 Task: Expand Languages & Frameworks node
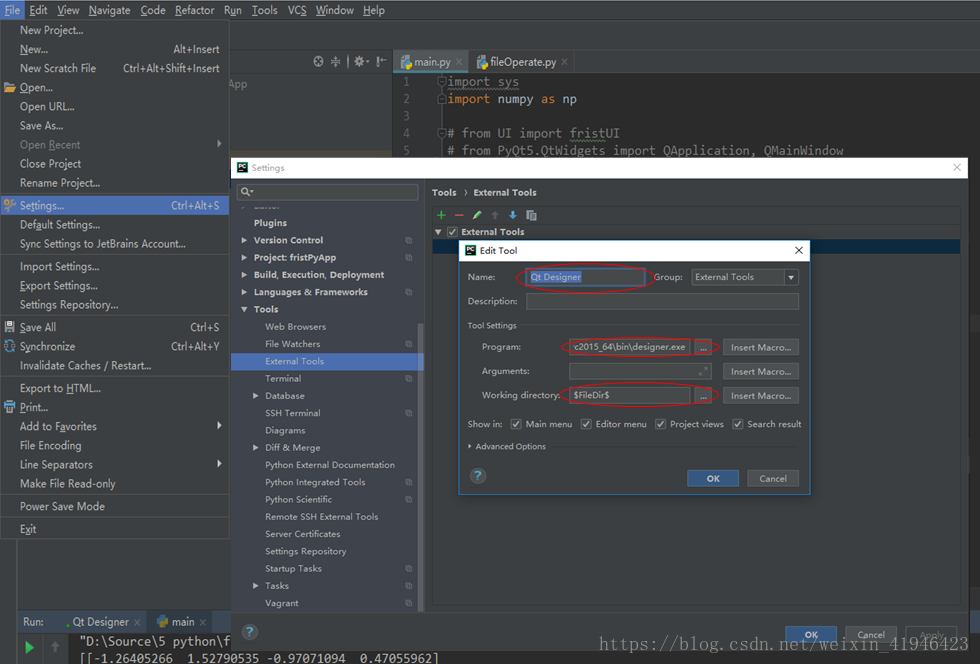244,292
